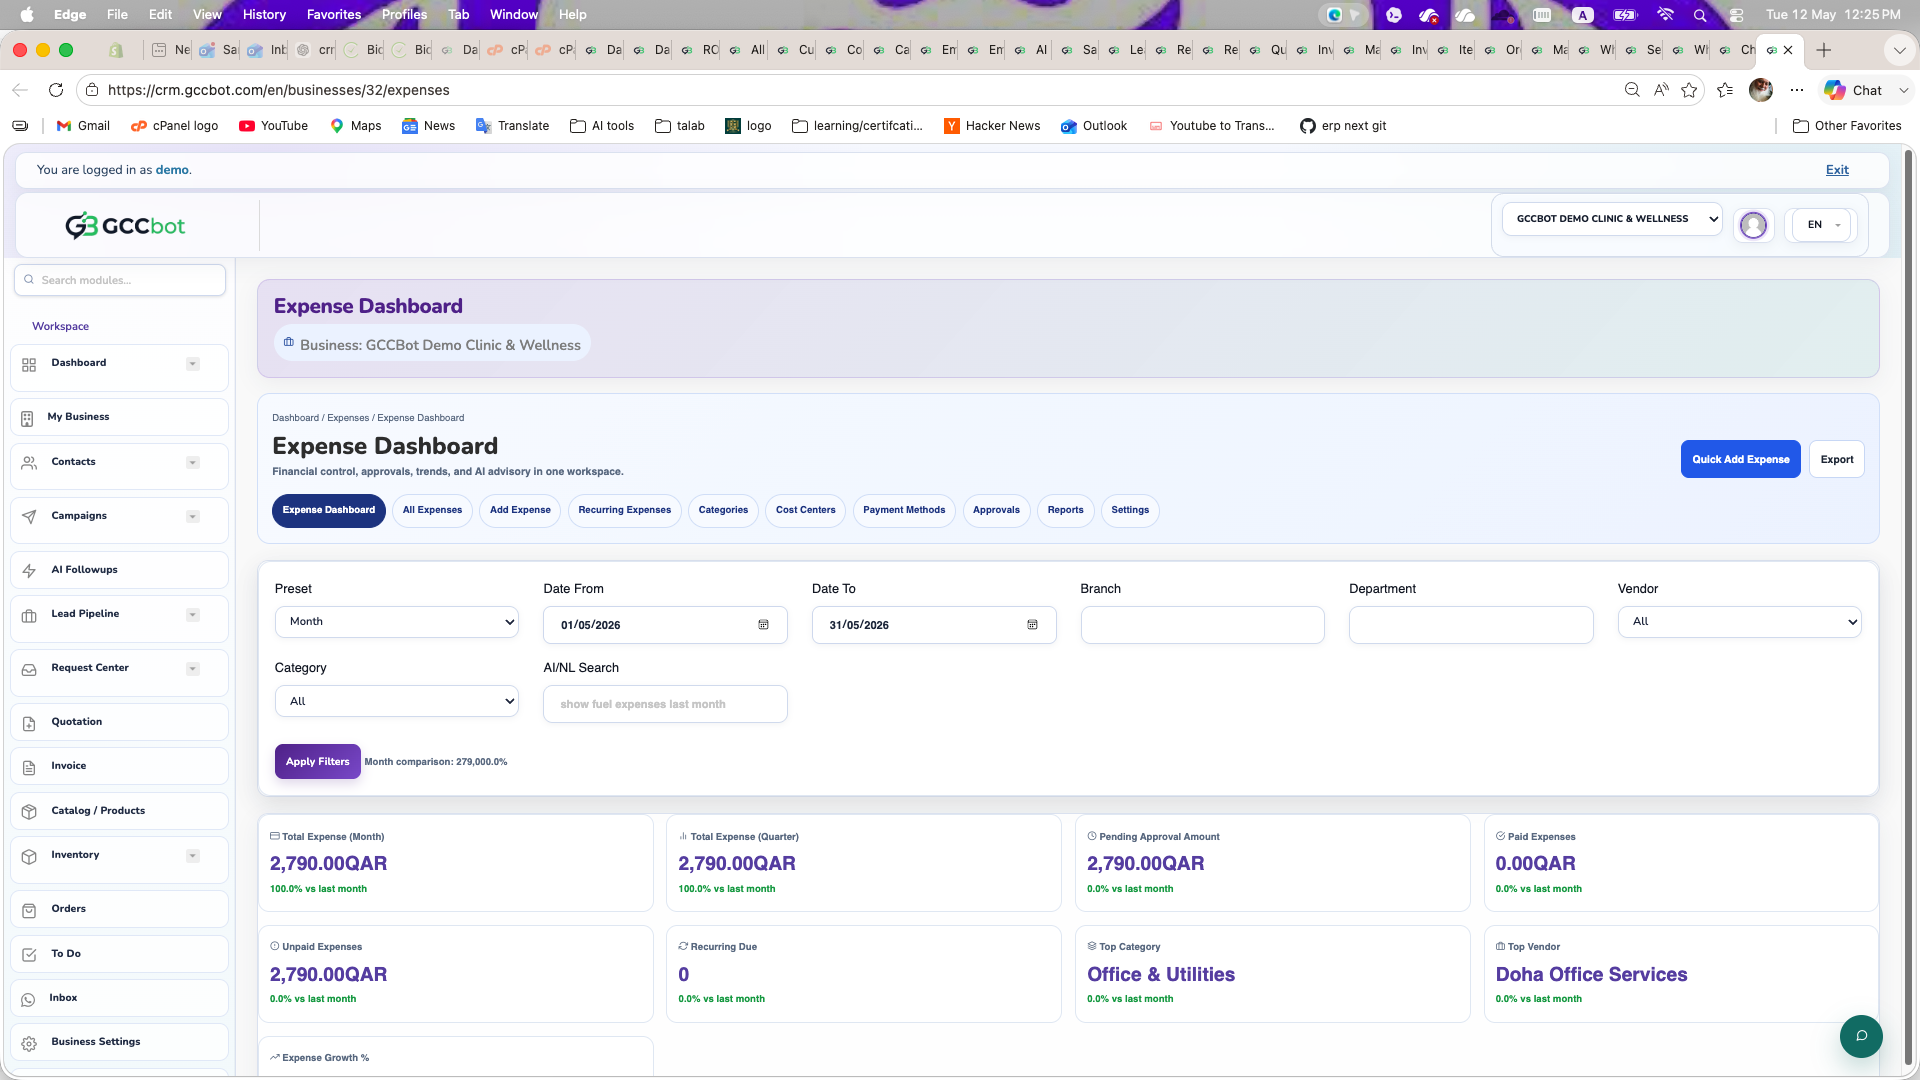
Task: Switch to the Reports tab
Action: coord(1065,510)
